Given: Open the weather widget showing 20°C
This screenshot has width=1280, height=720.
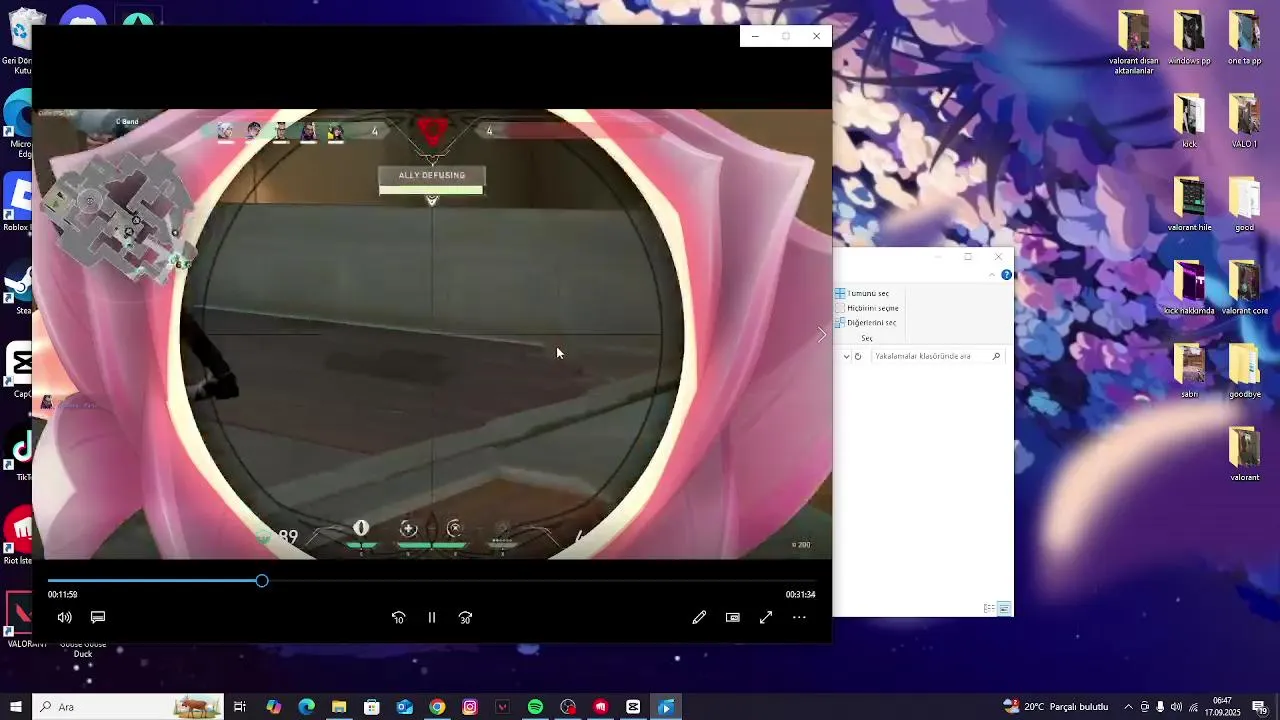Looking at the screenshot, I should point(1055,707).
